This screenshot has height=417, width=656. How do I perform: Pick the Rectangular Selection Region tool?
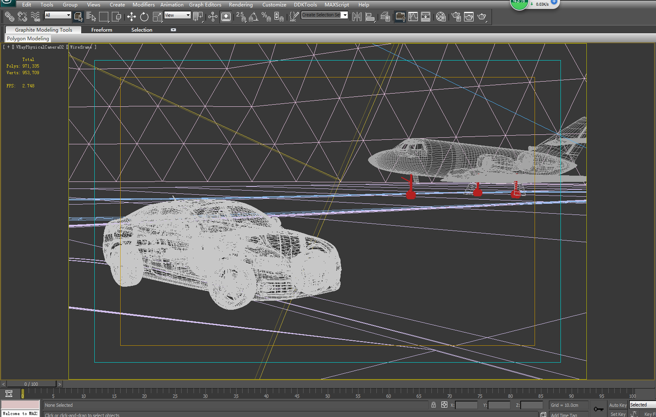[x=104, y=16]
